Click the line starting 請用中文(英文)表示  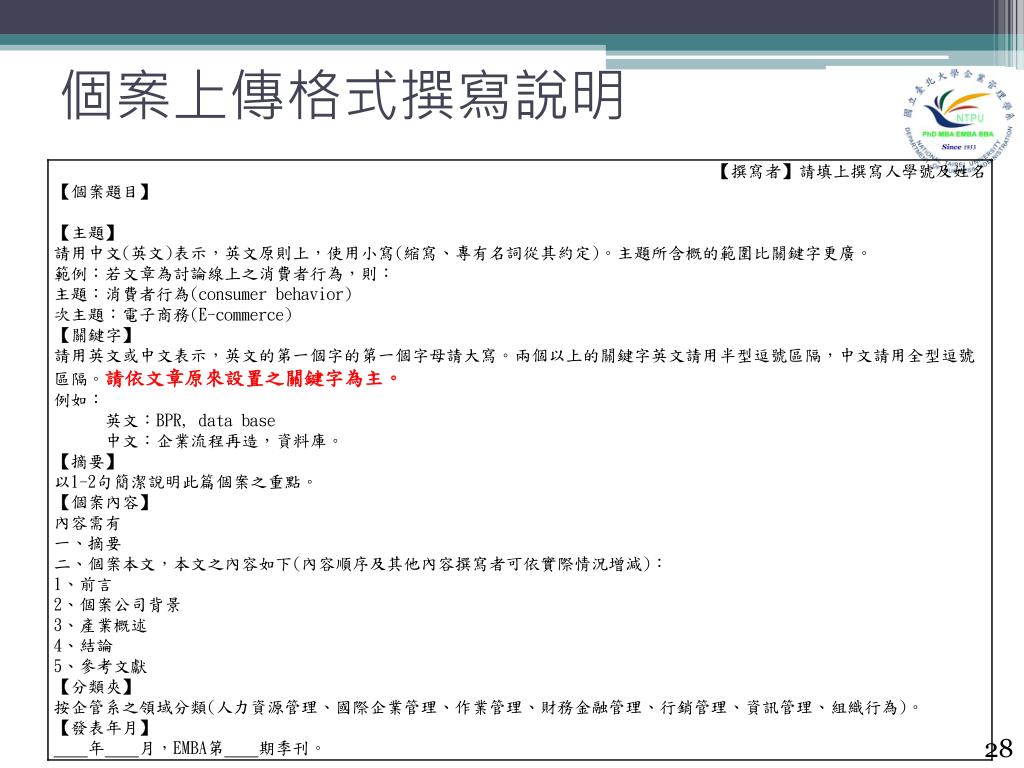[x=462, y=253]
